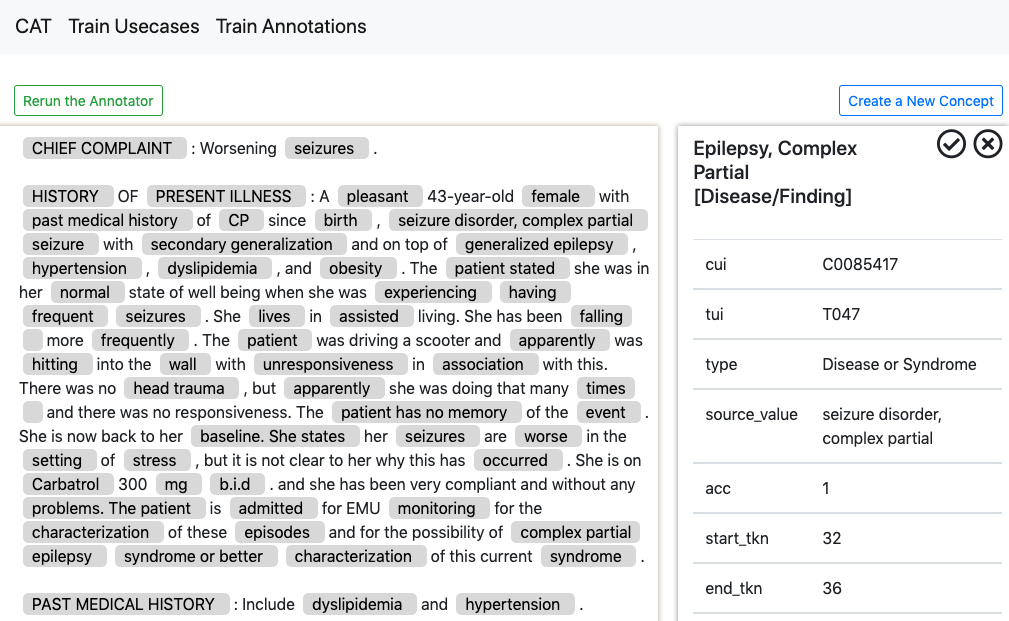The height and width of the screenshot is (621, 1009).
Task: Click the Rerun the Annotator button
Action: point(88,100)
